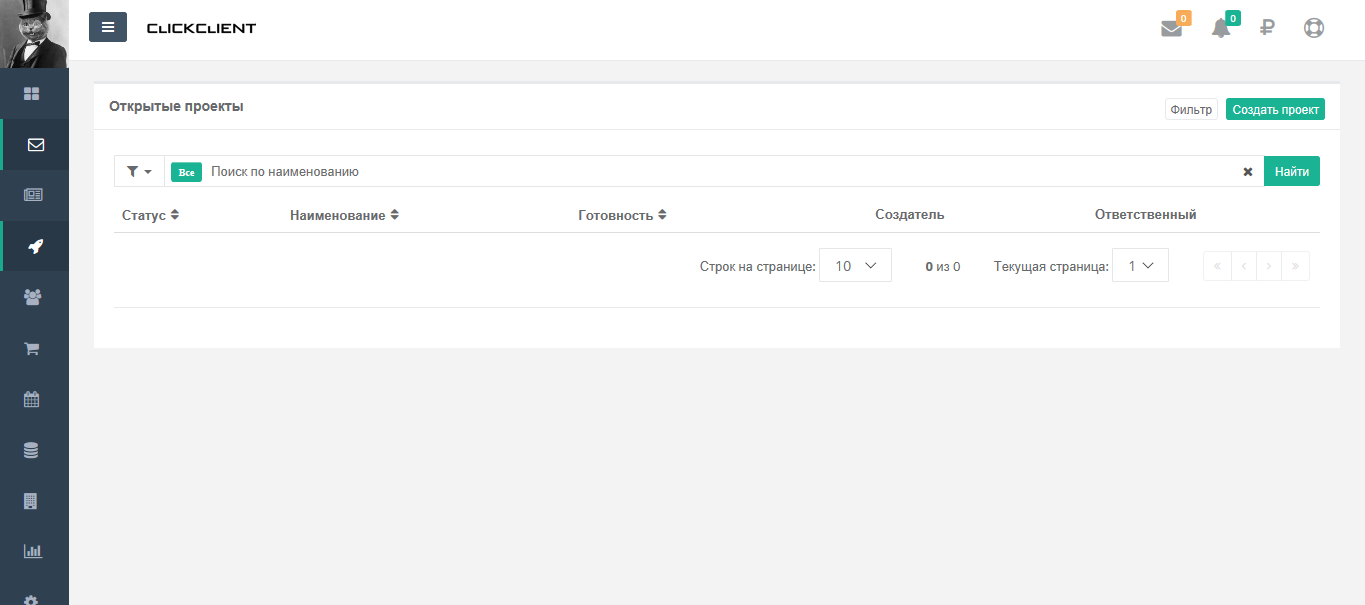Open the gear settings item at sidebar bottom

click(33, 598)
